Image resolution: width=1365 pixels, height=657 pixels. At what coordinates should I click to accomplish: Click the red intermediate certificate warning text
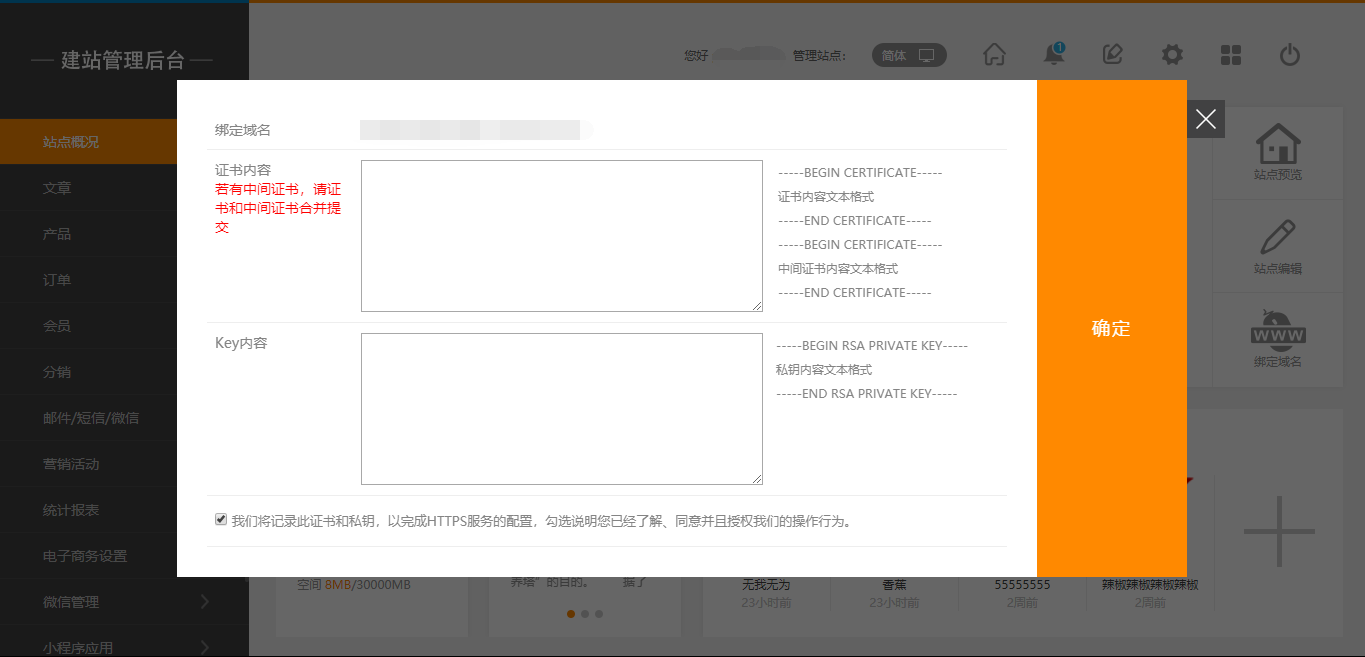pyautogui.click(x=278, y=208)
